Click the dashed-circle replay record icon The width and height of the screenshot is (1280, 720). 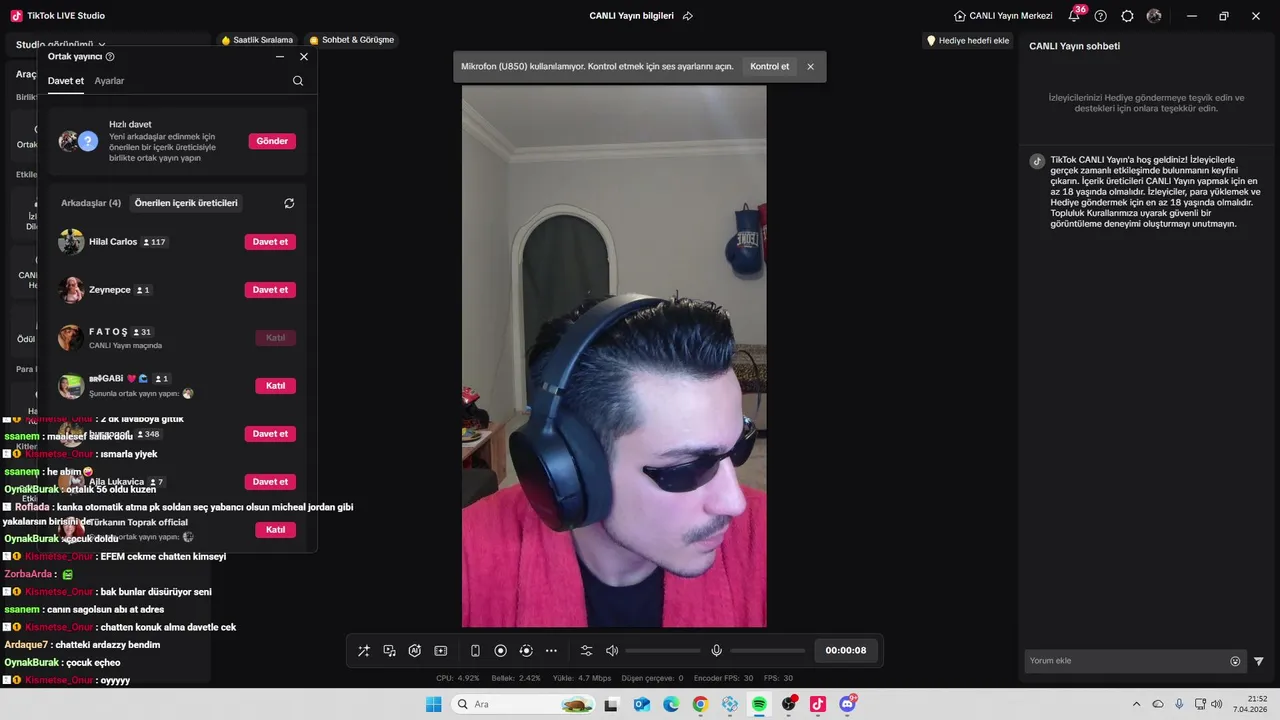point(526,651)
